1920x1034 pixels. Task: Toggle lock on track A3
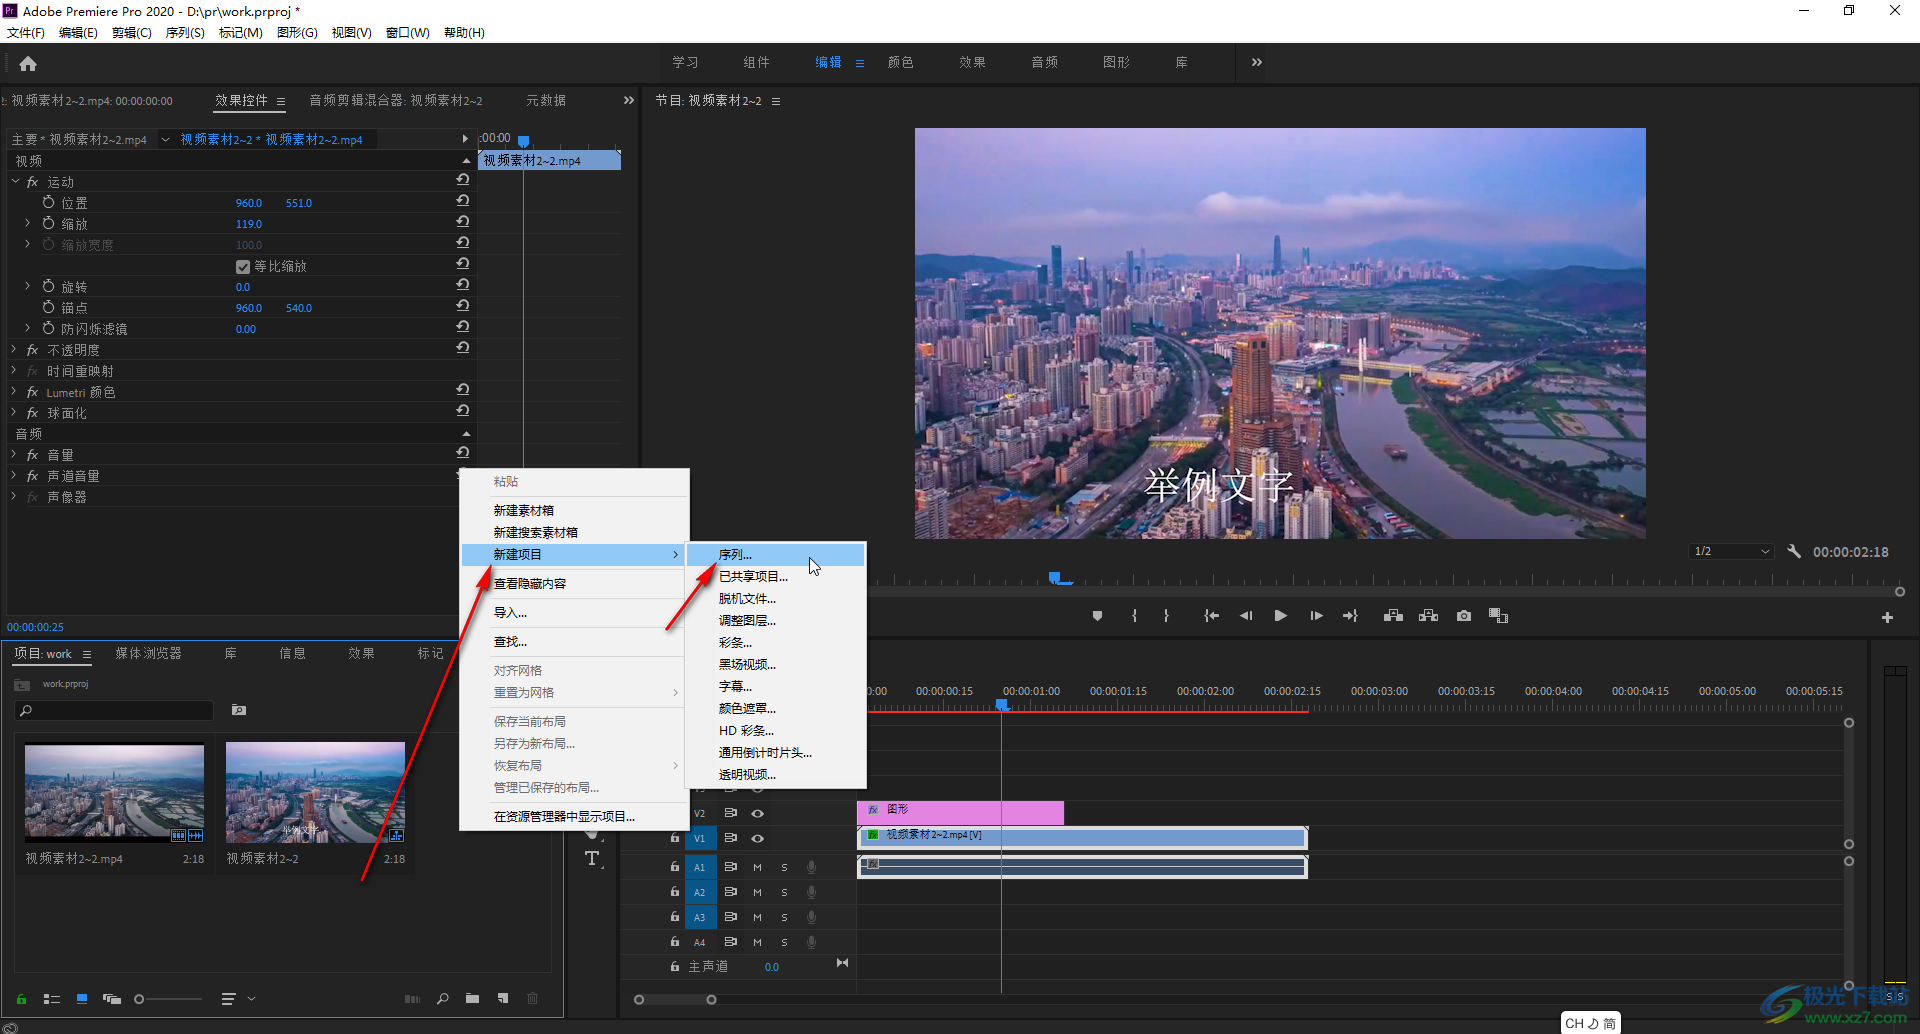(x=675, y=917)
